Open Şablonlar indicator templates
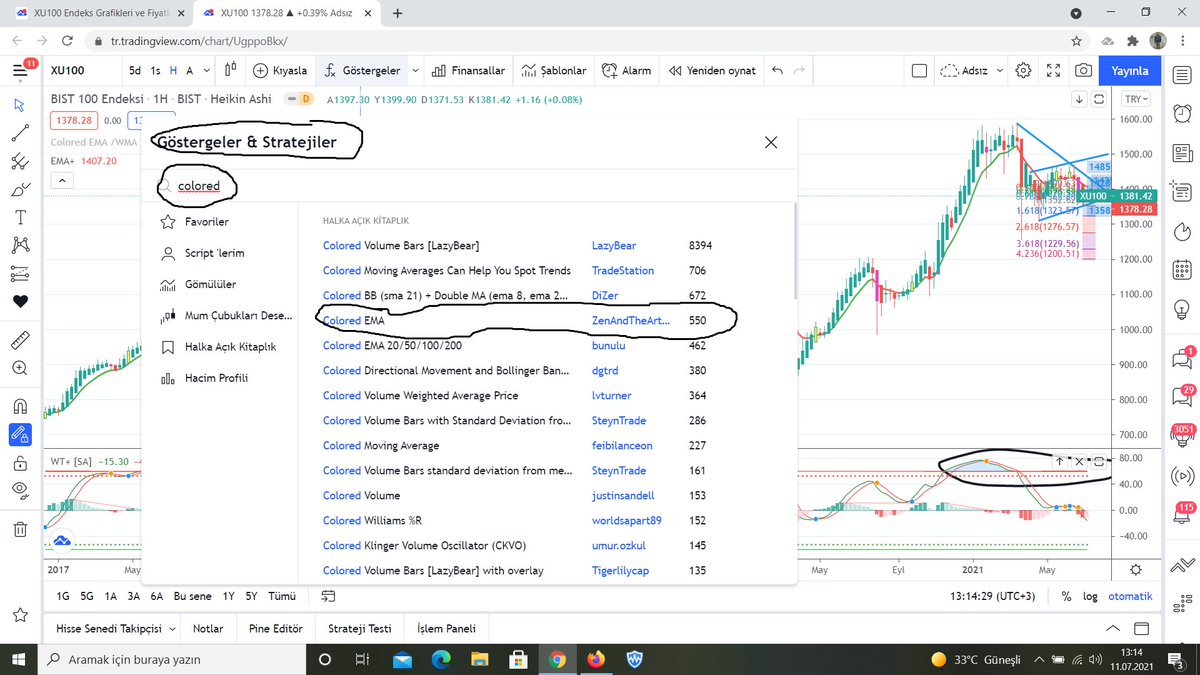1200x675 pixels. [x=554, y=71]
